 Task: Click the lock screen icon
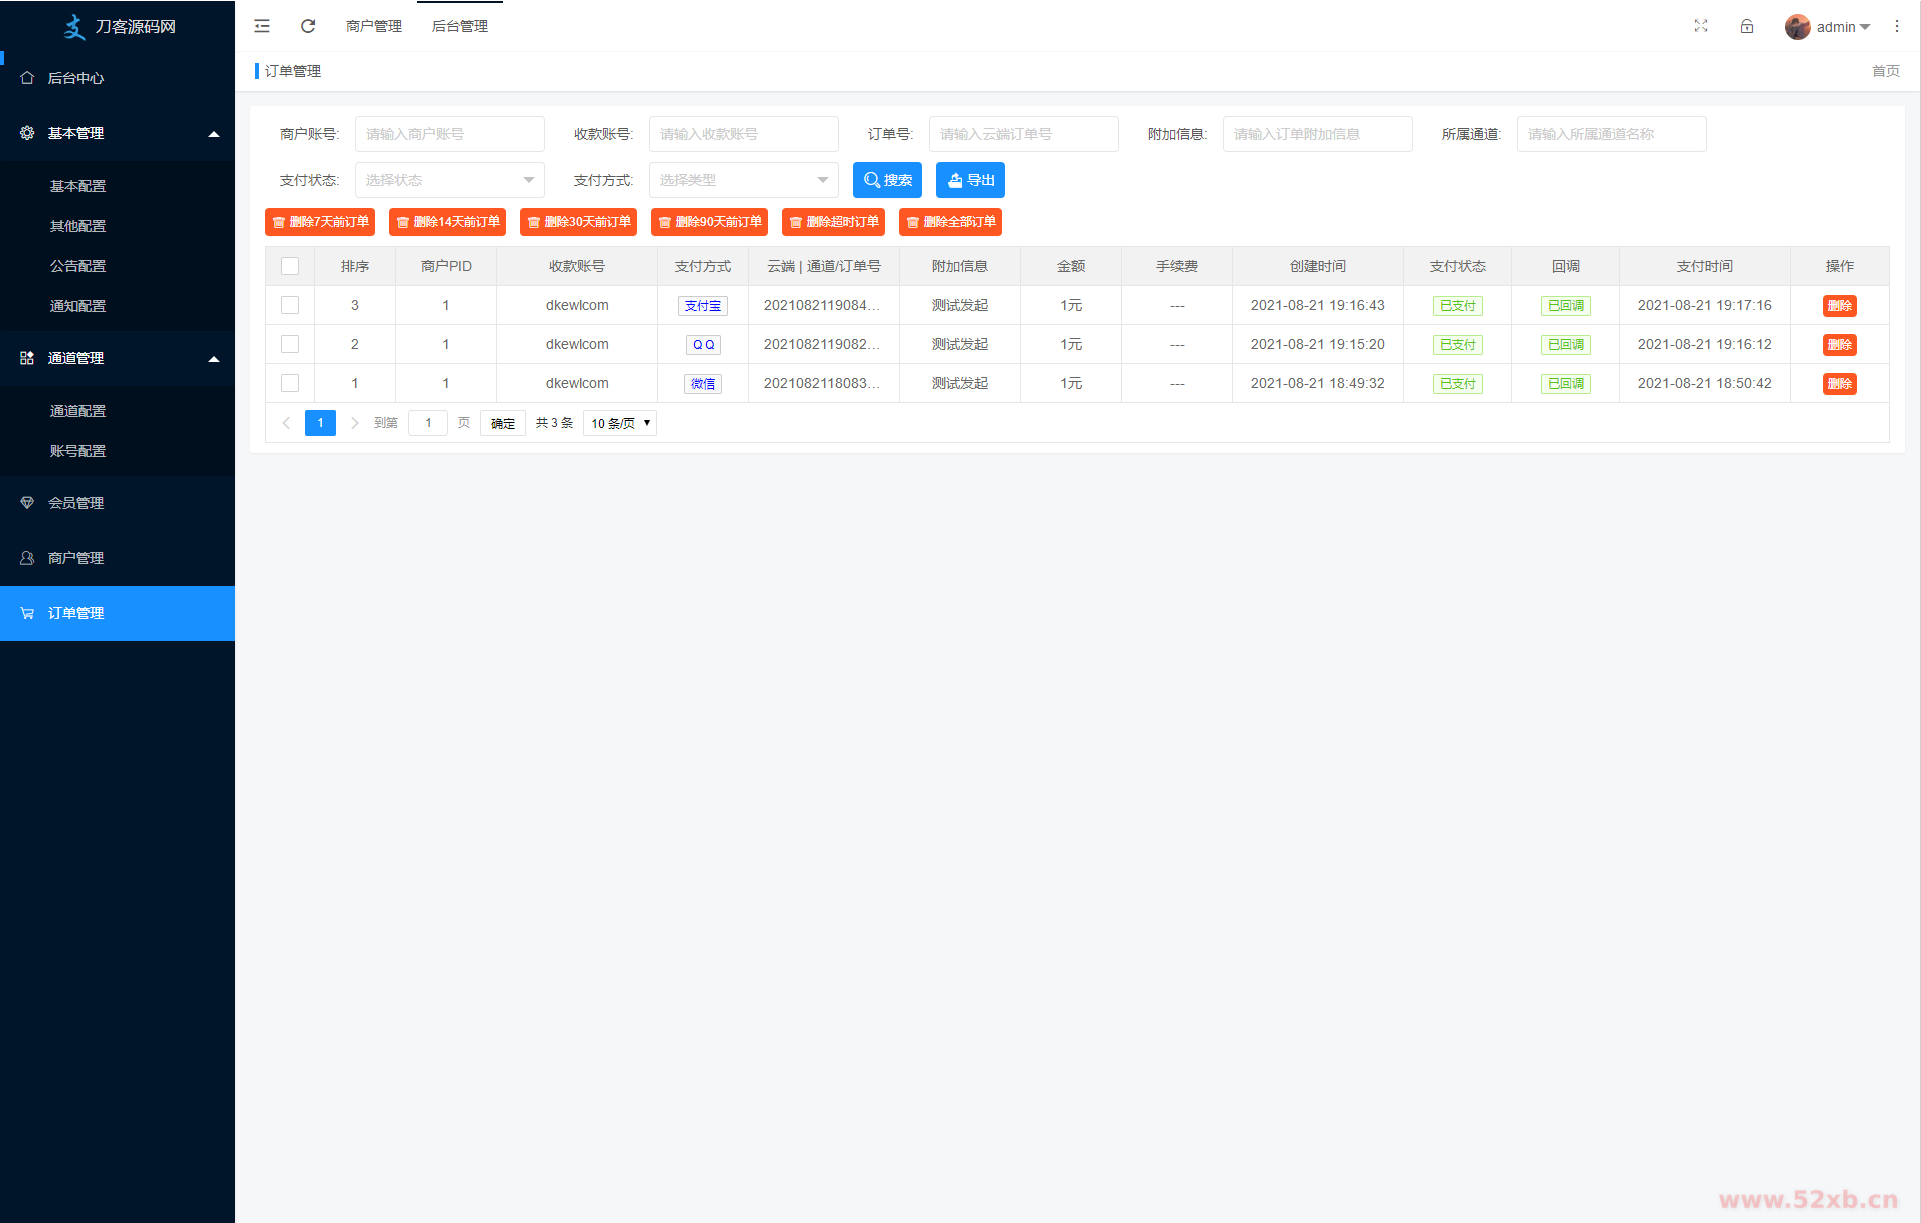pyautogui.click(x=1747, y=26)
